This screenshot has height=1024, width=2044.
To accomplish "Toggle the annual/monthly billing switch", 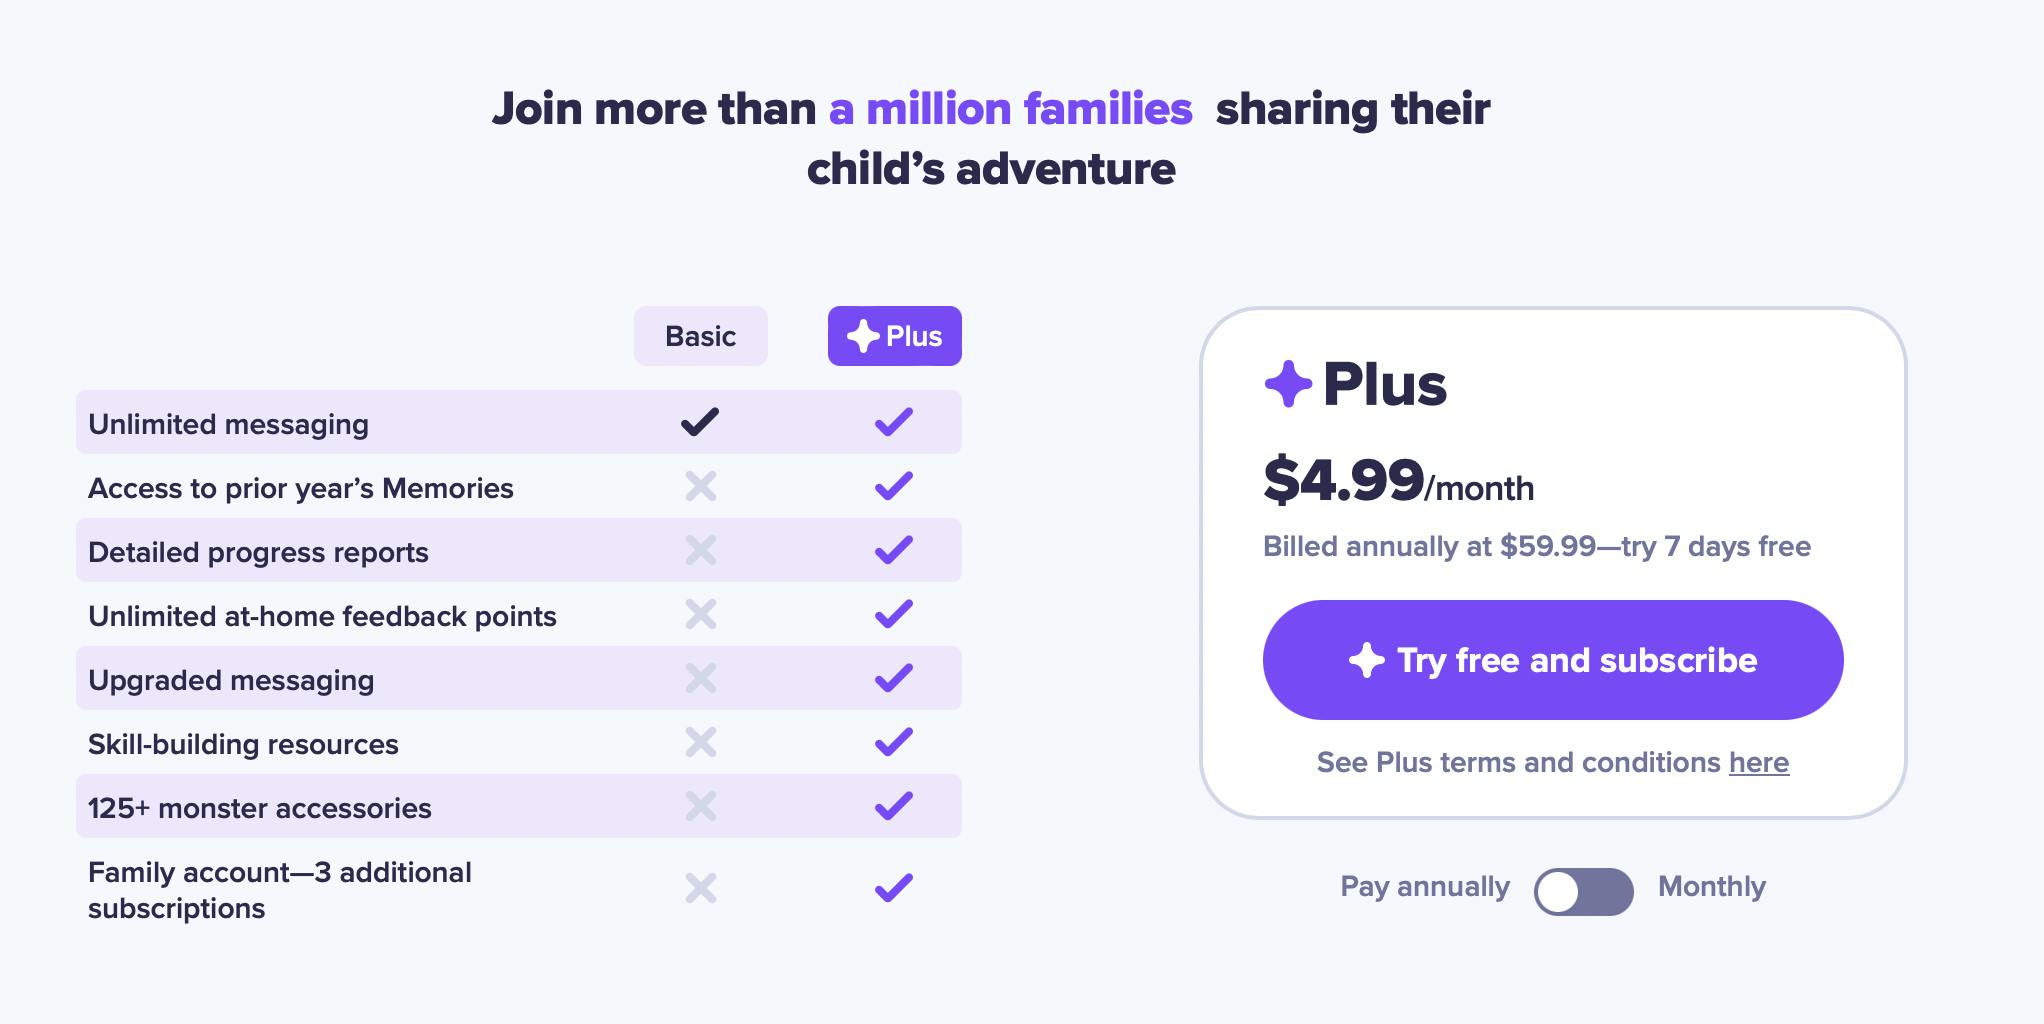I will pyautogui.click(x=1583, y=891).
